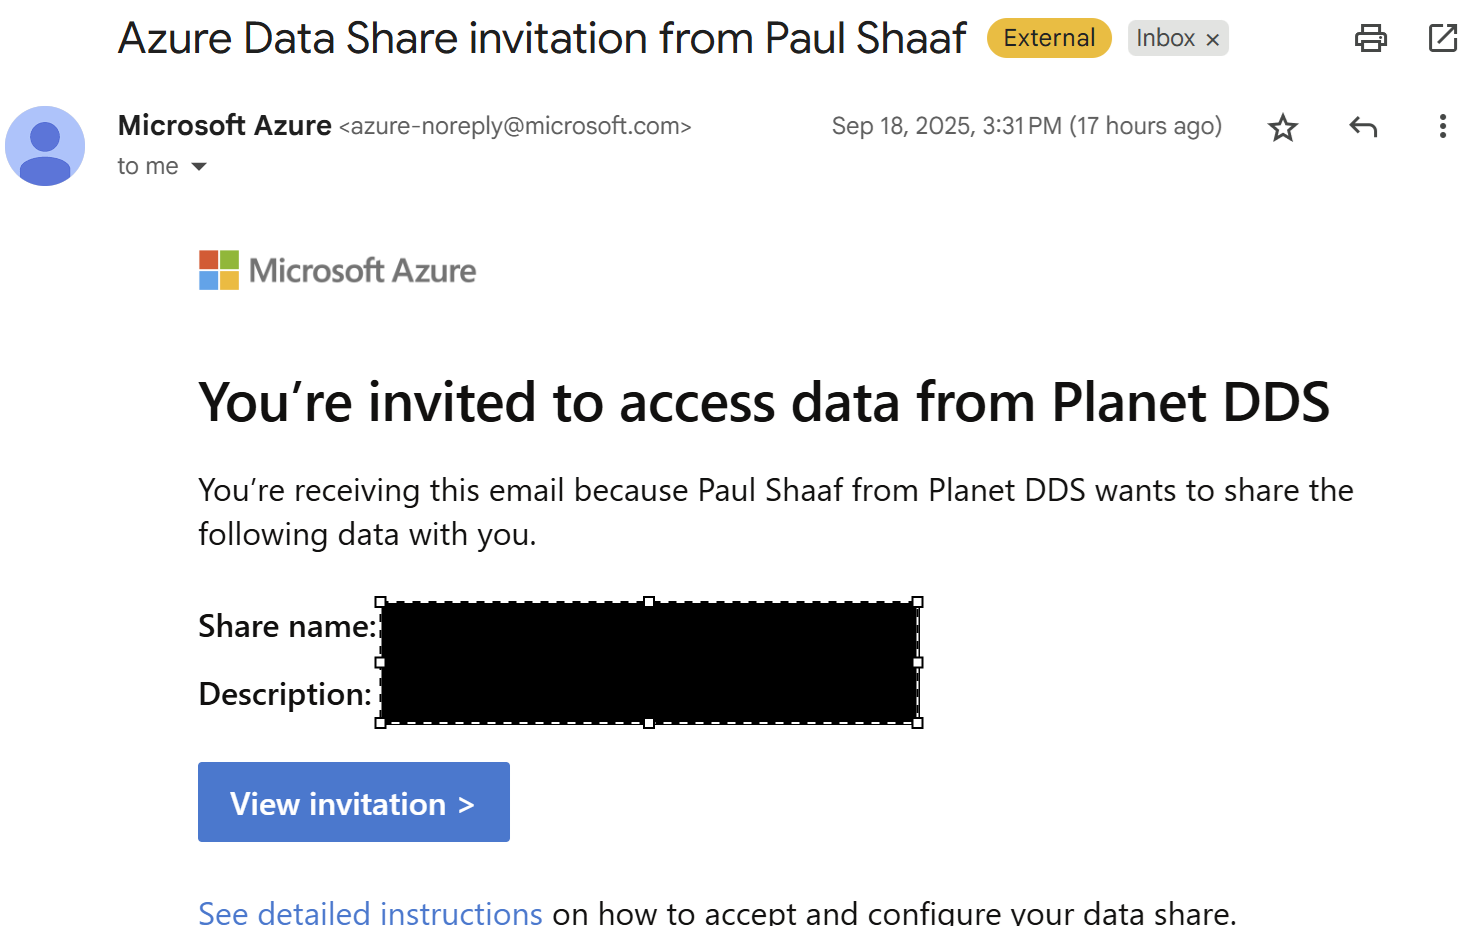The width and height of the screenshot is (1472, 926).
Task: Click the sender profile avatar
Action: click(x=45, y=146)
